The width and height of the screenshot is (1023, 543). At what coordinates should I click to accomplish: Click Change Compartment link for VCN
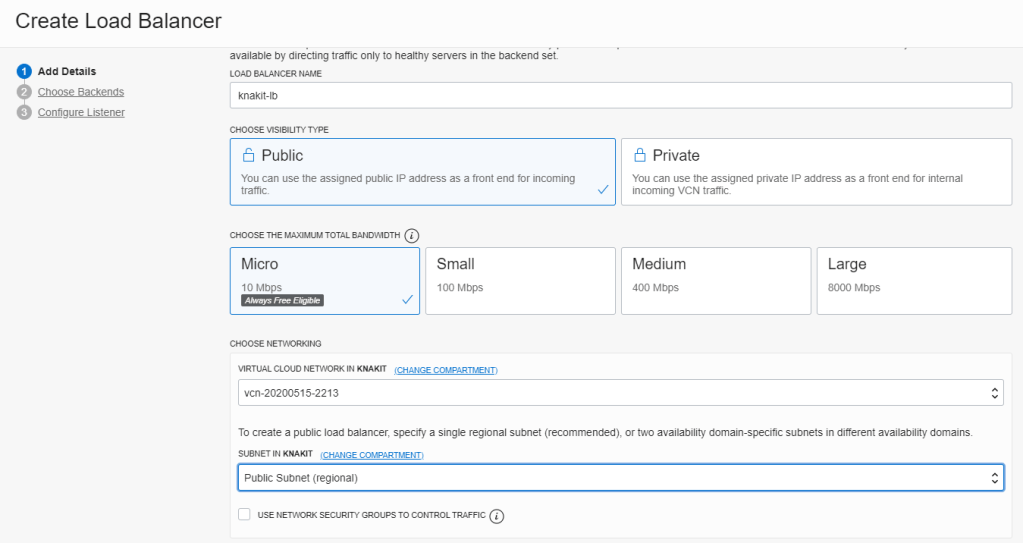(446, 370)
